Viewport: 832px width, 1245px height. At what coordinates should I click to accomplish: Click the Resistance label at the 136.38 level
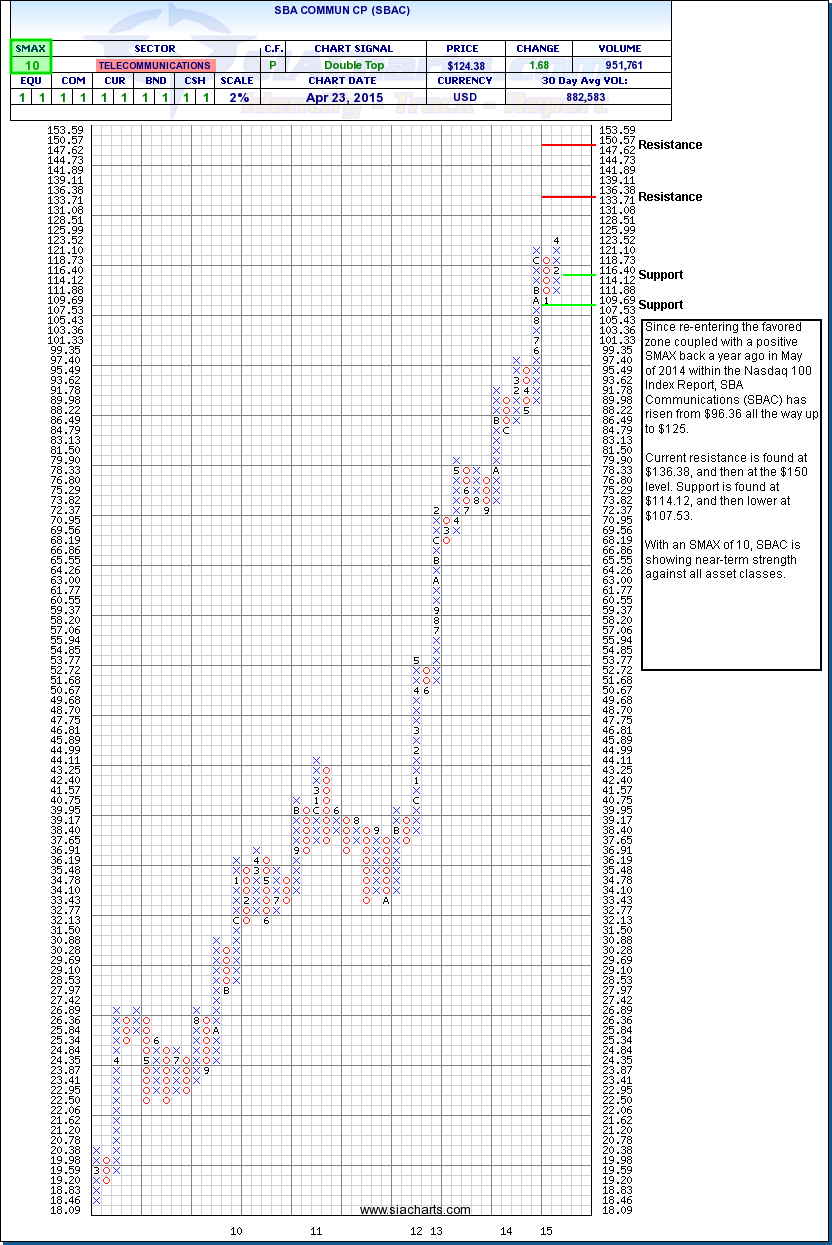670,197
